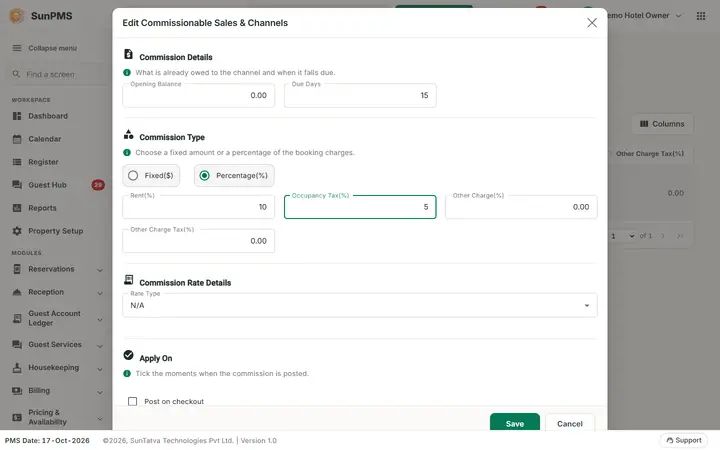Screen dimensions: 720x450
Task: Select the Fixed($) radio option
Action: 151,175
